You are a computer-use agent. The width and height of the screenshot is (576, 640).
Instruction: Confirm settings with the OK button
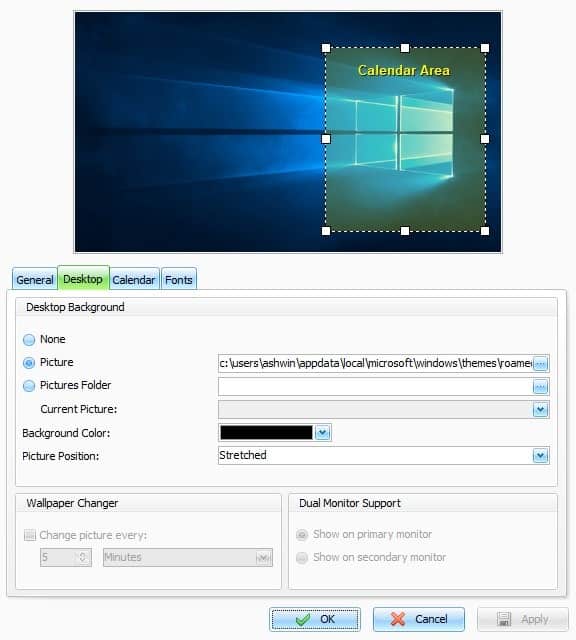pyautogui.click(x=315, y=619)
